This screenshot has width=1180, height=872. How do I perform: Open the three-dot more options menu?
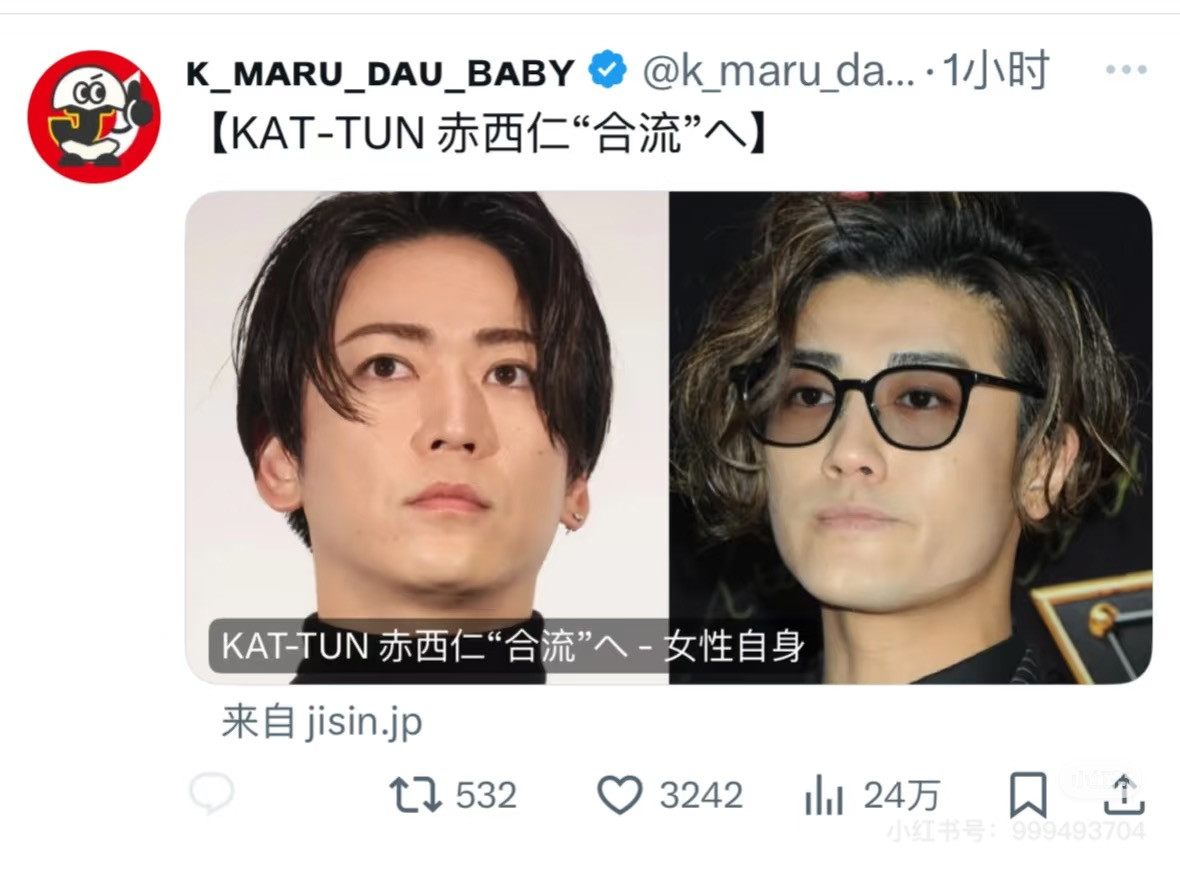(1126, 70)
